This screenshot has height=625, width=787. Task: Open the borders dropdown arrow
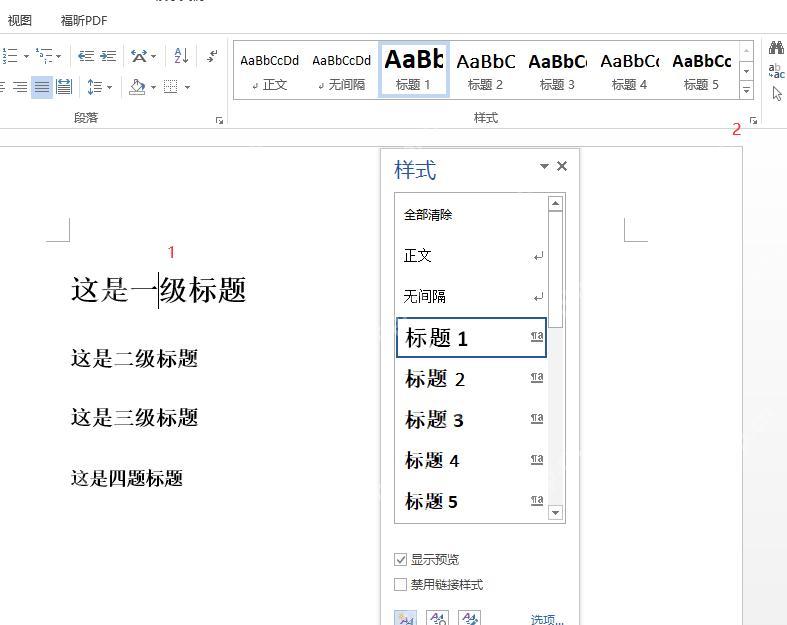(x=187, y=87)
